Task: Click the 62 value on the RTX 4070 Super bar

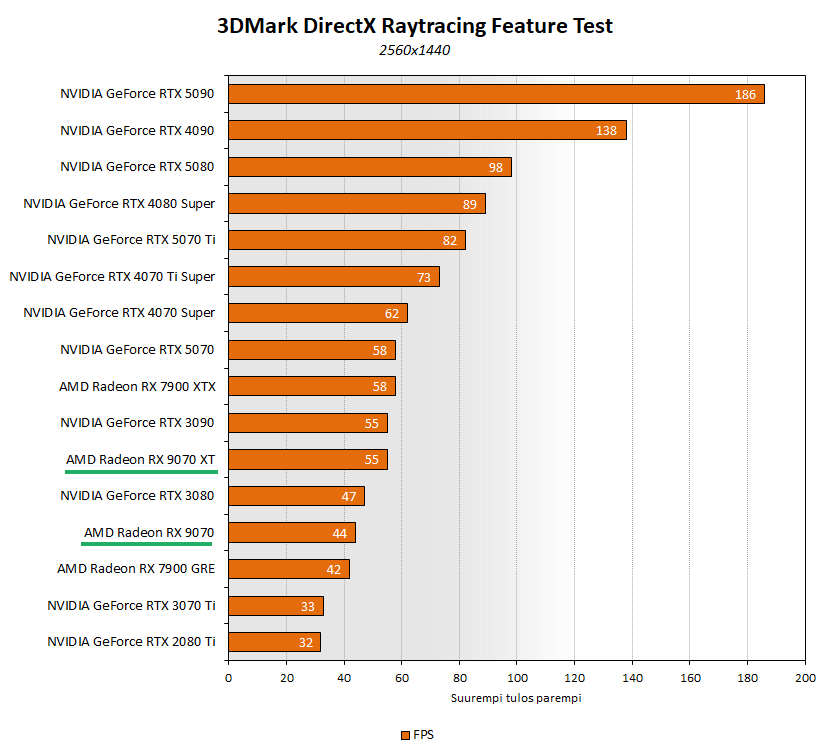Action: tap(392, 314)
